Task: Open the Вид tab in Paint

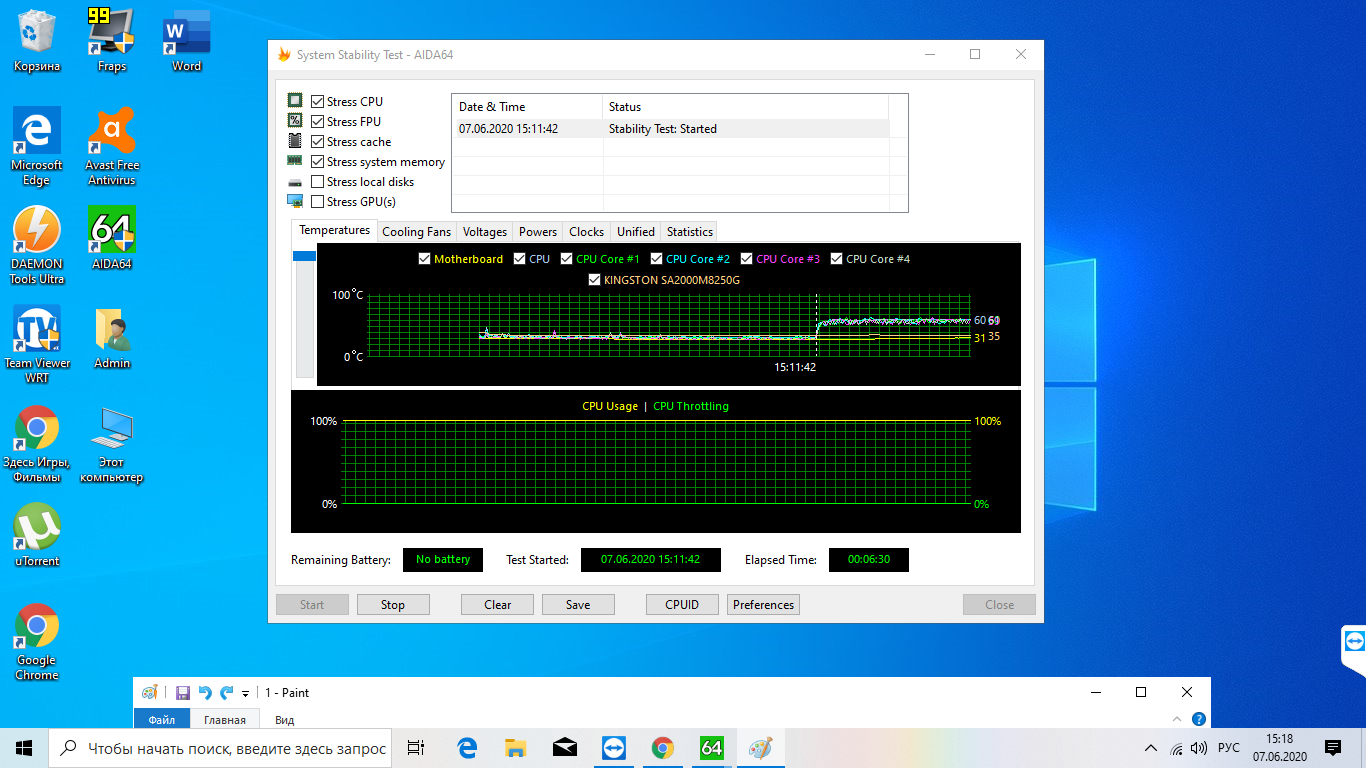Action: pyautogui.click(x=285, y=720)
